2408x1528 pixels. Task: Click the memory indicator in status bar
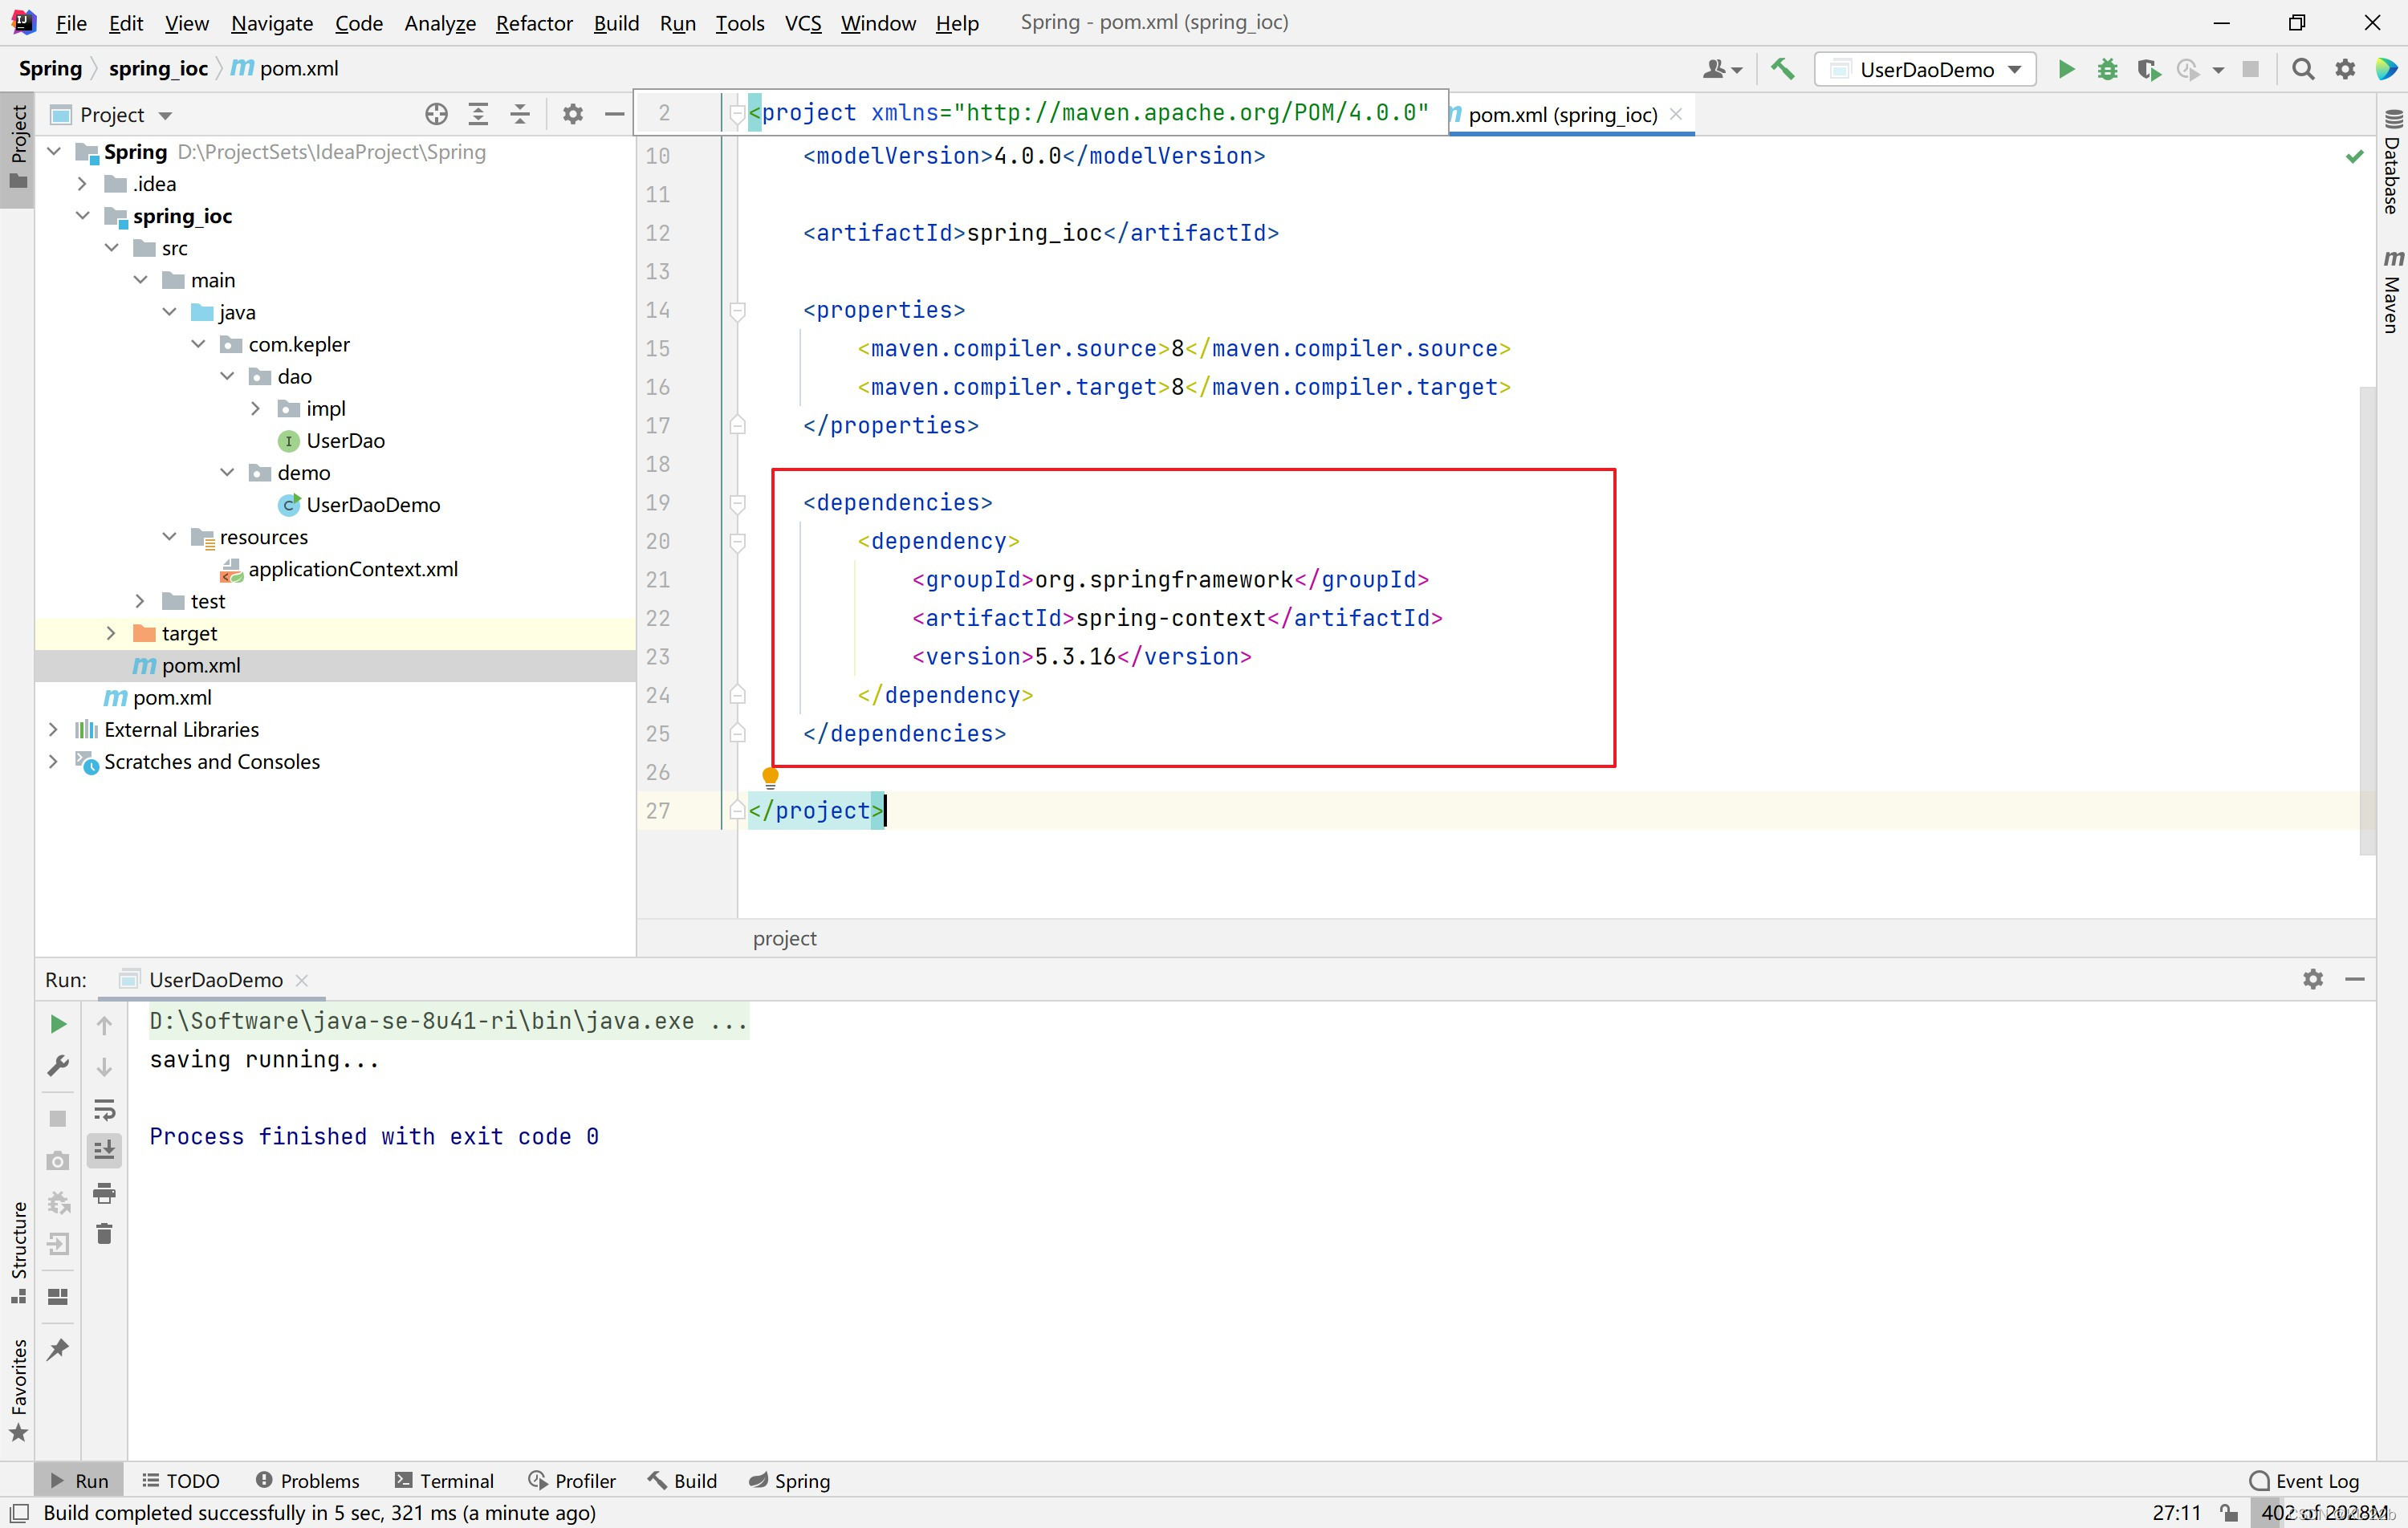(x=2326, y=1513)
